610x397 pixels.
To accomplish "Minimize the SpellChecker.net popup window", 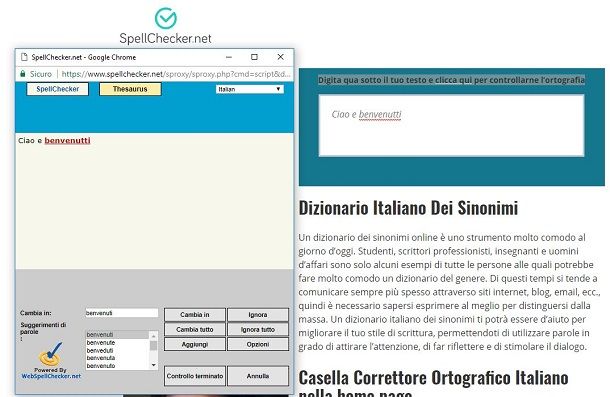I will 229,57.
